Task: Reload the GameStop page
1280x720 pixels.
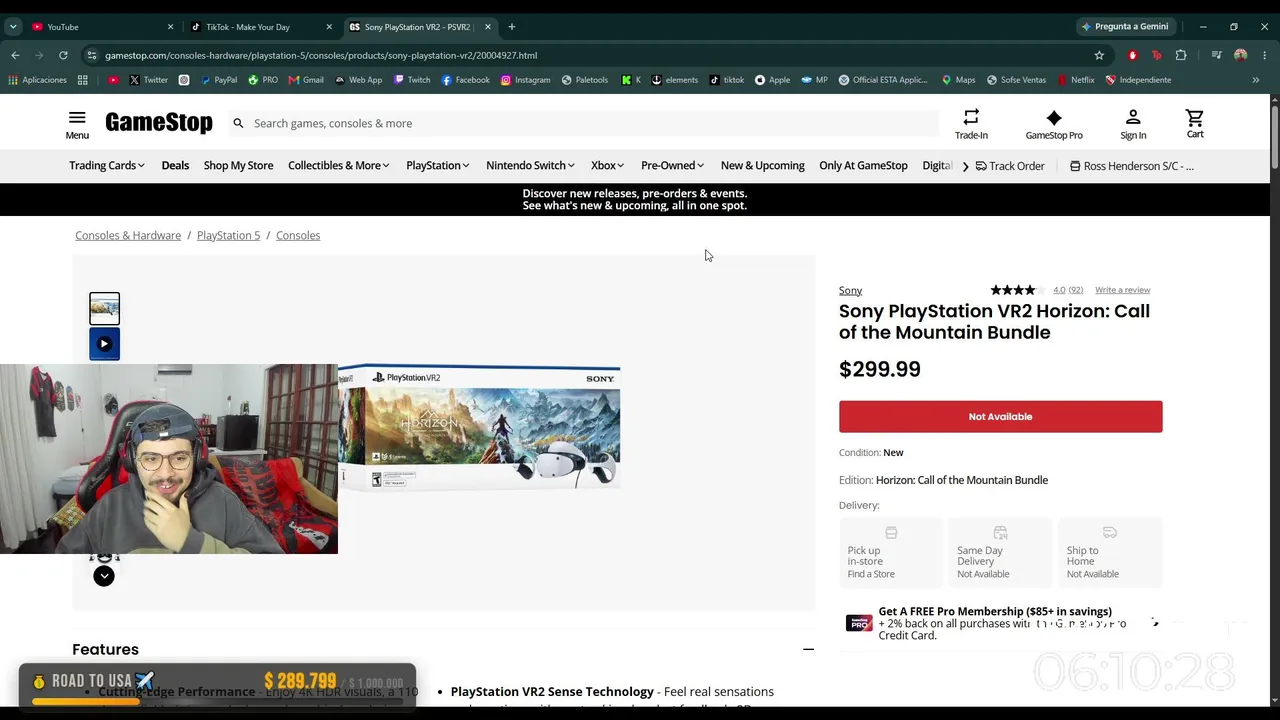Action: coord(63,55)
